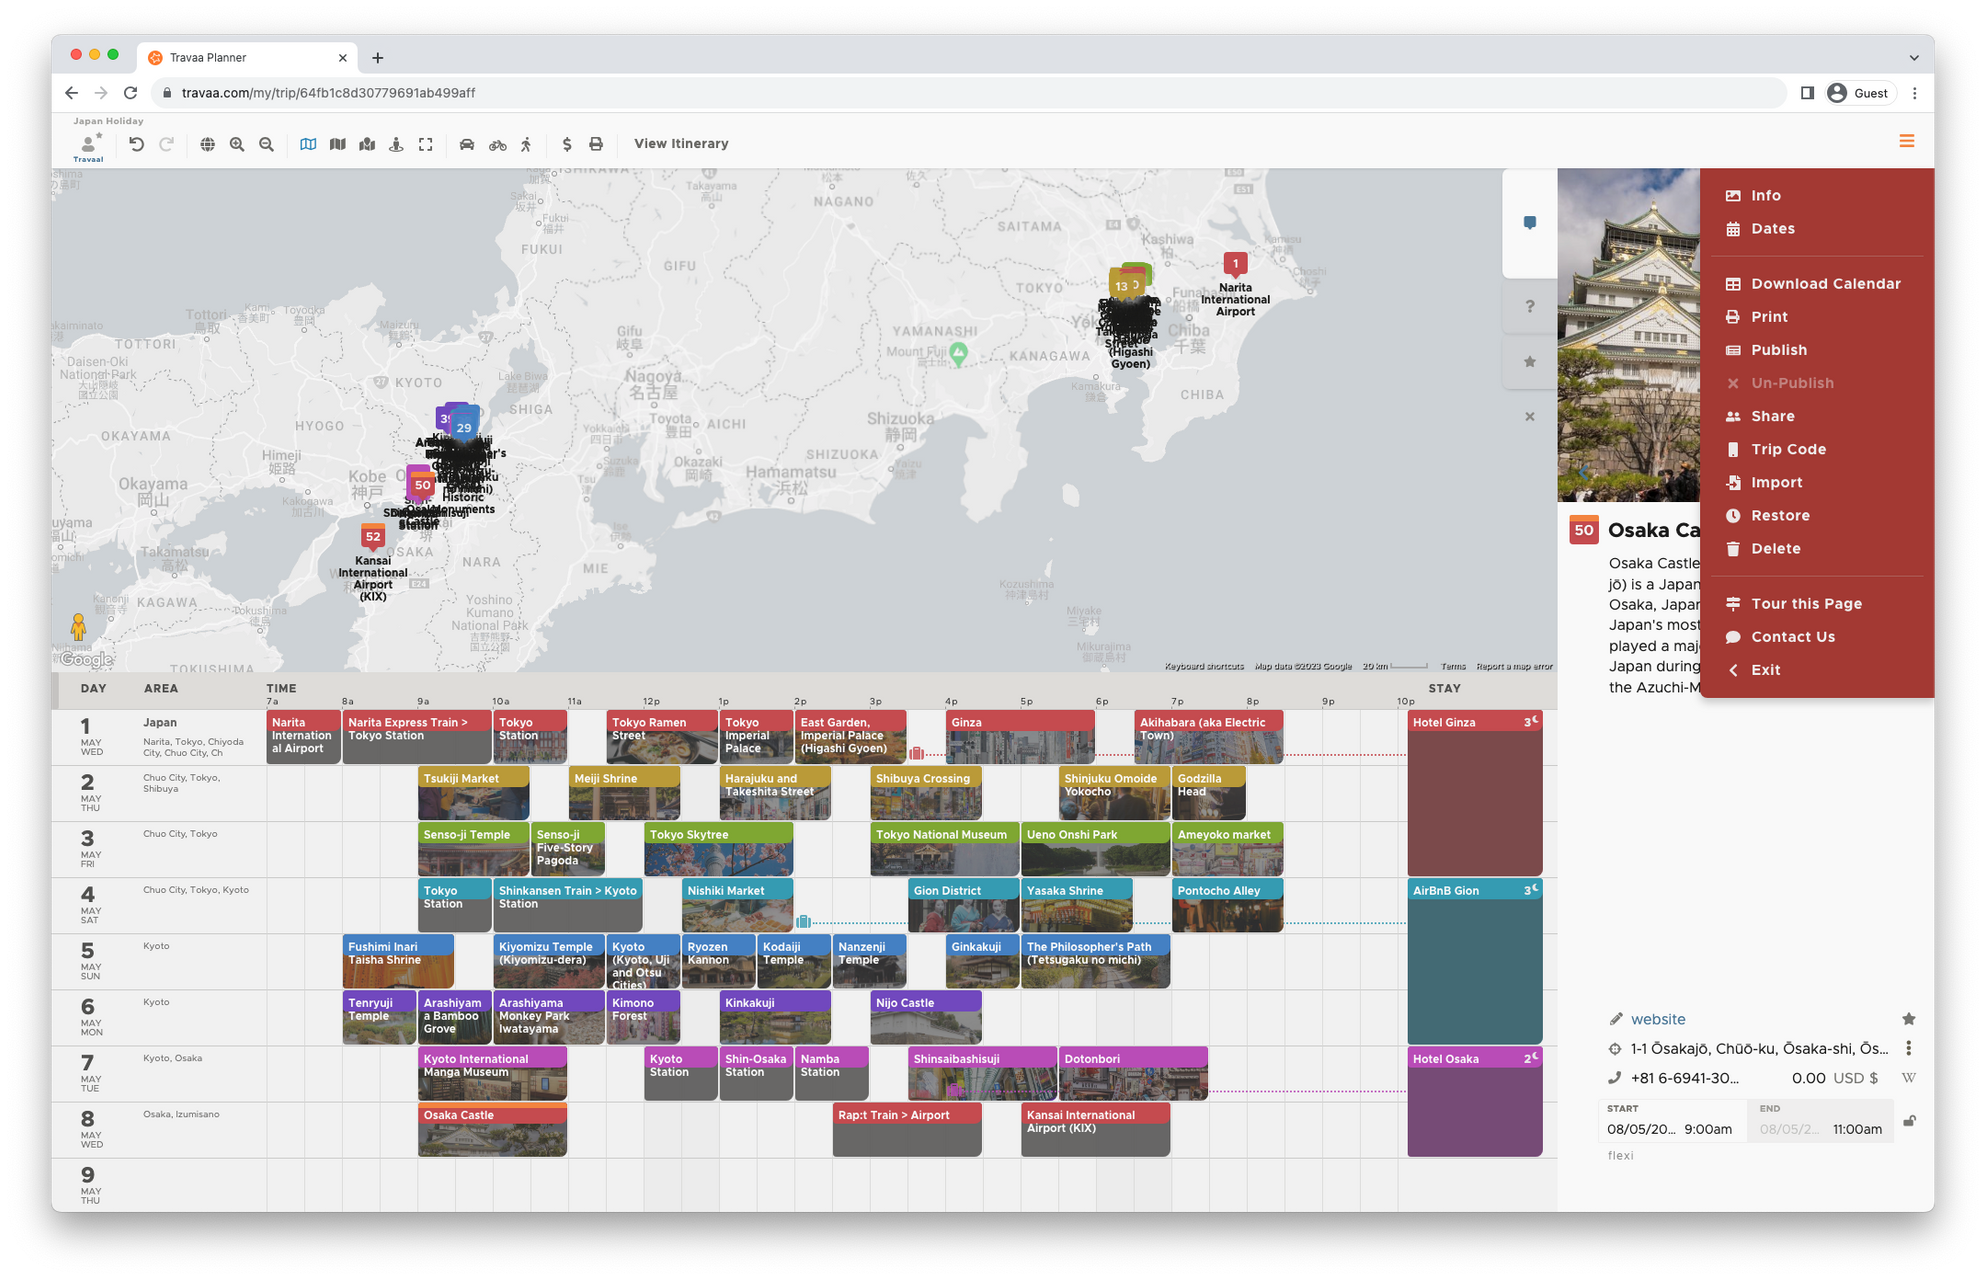This screenshot has width=1986, height=1280.
Task: Toggle car driving travel mode
Action: tap(467, 144)
